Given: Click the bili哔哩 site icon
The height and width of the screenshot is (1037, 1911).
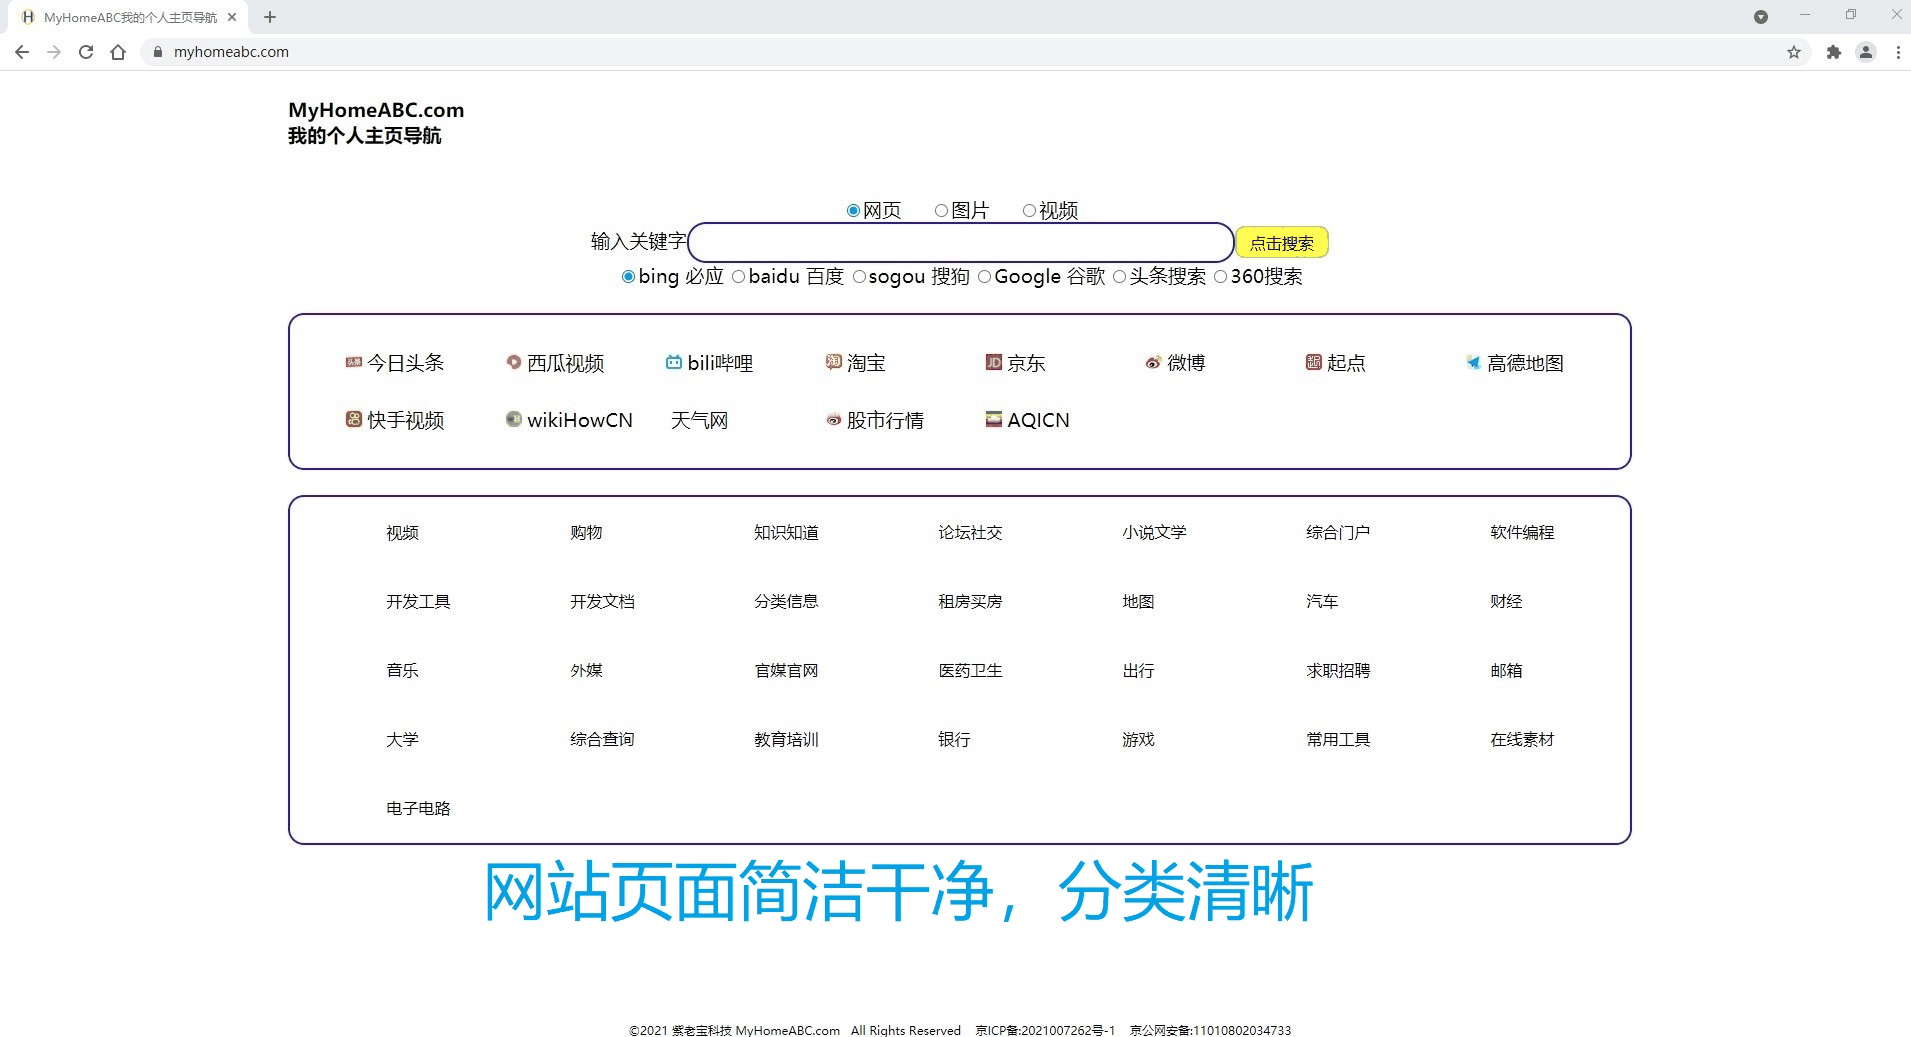Looking at the screenshot, I should click(673, 363).
